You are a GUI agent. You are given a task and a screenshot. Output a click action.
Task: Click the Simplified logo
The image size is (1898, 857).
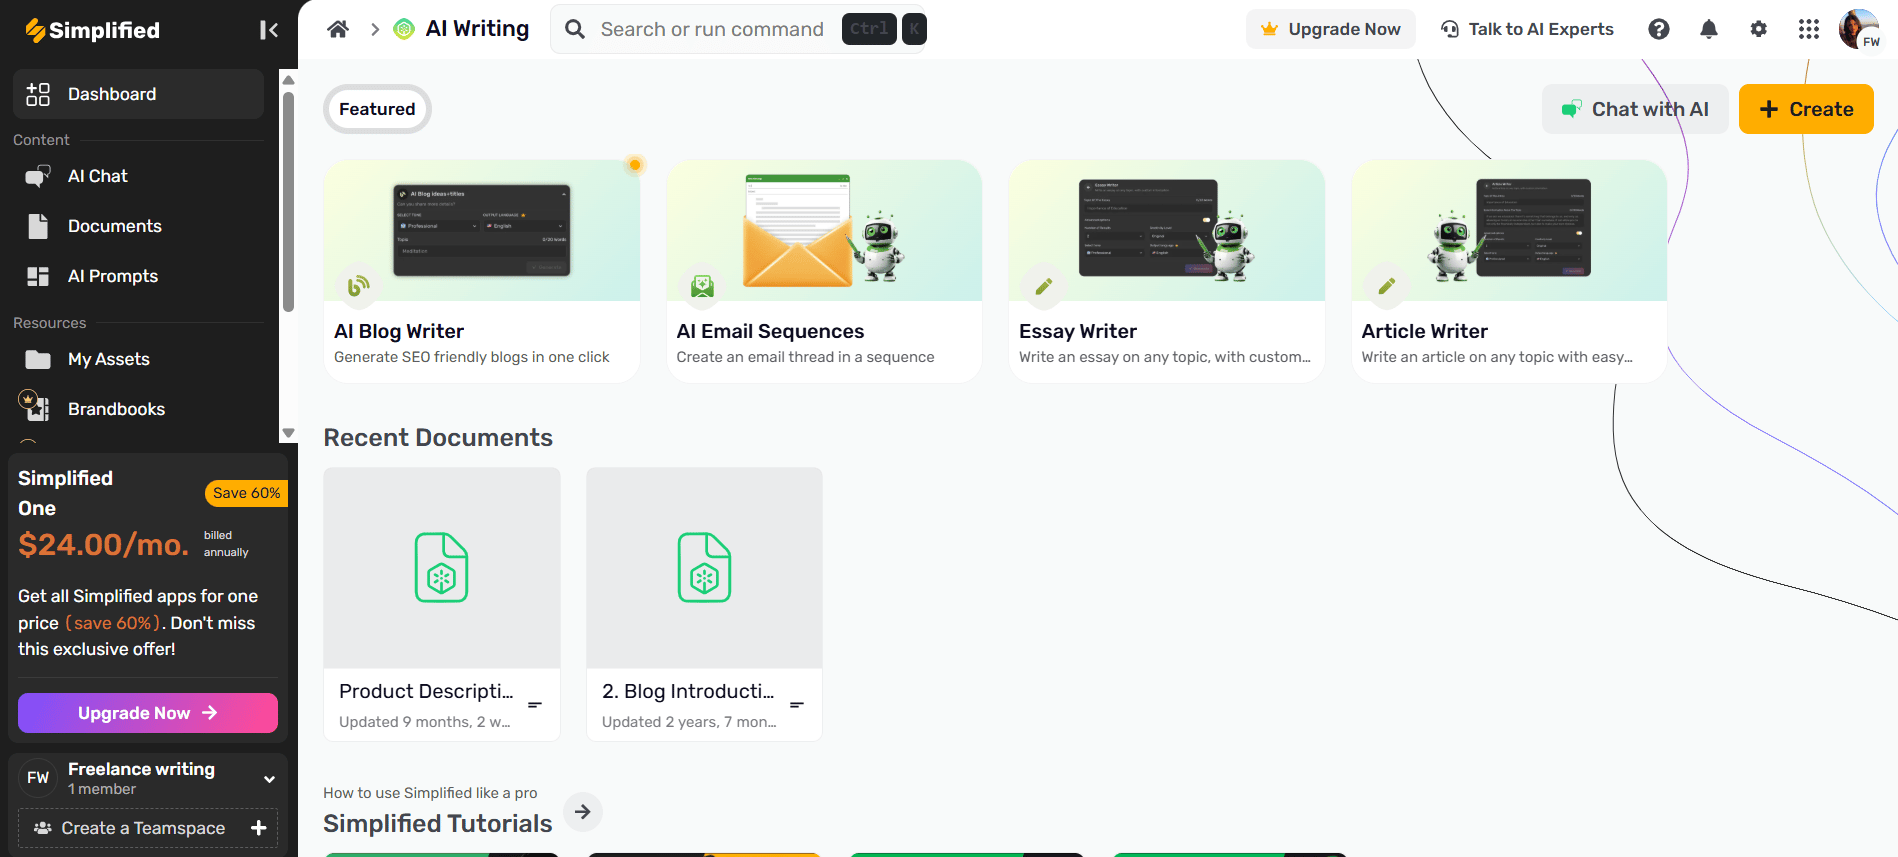(92, 30)
